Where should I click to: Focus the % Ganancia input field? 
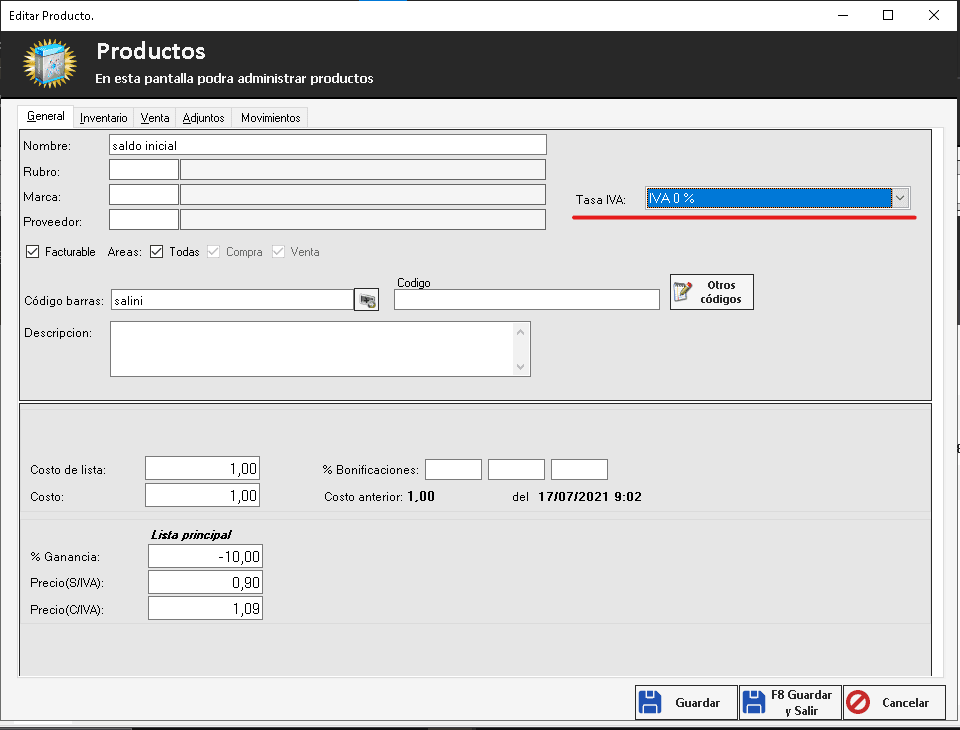click(206, 557)
